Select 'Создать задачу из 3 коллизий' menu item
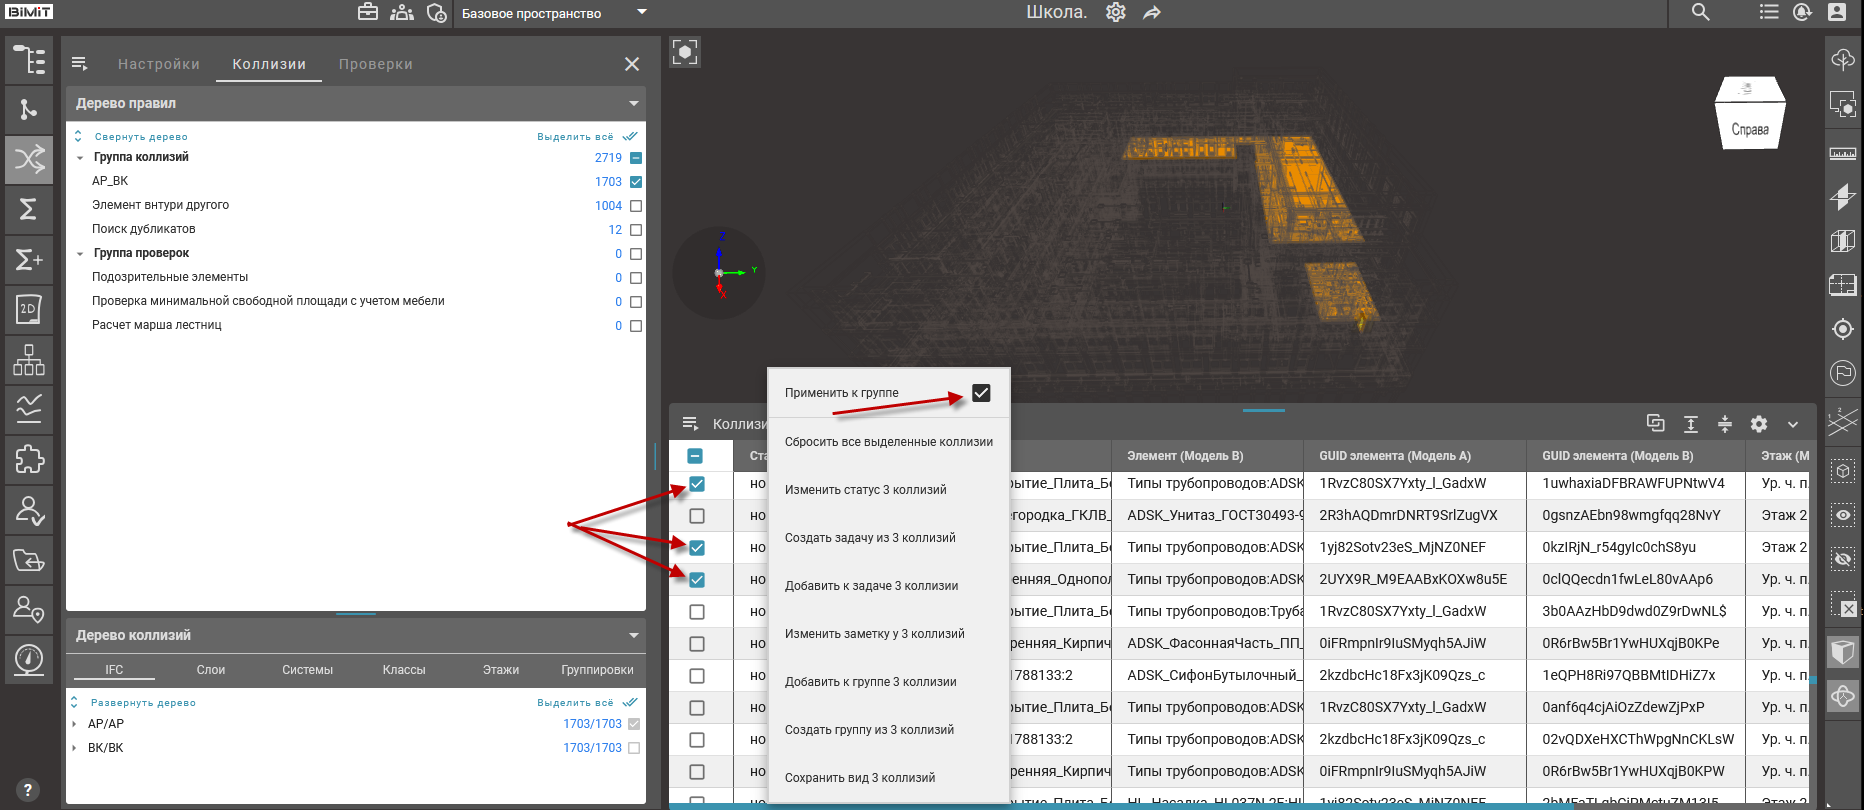 pos(870,538)
